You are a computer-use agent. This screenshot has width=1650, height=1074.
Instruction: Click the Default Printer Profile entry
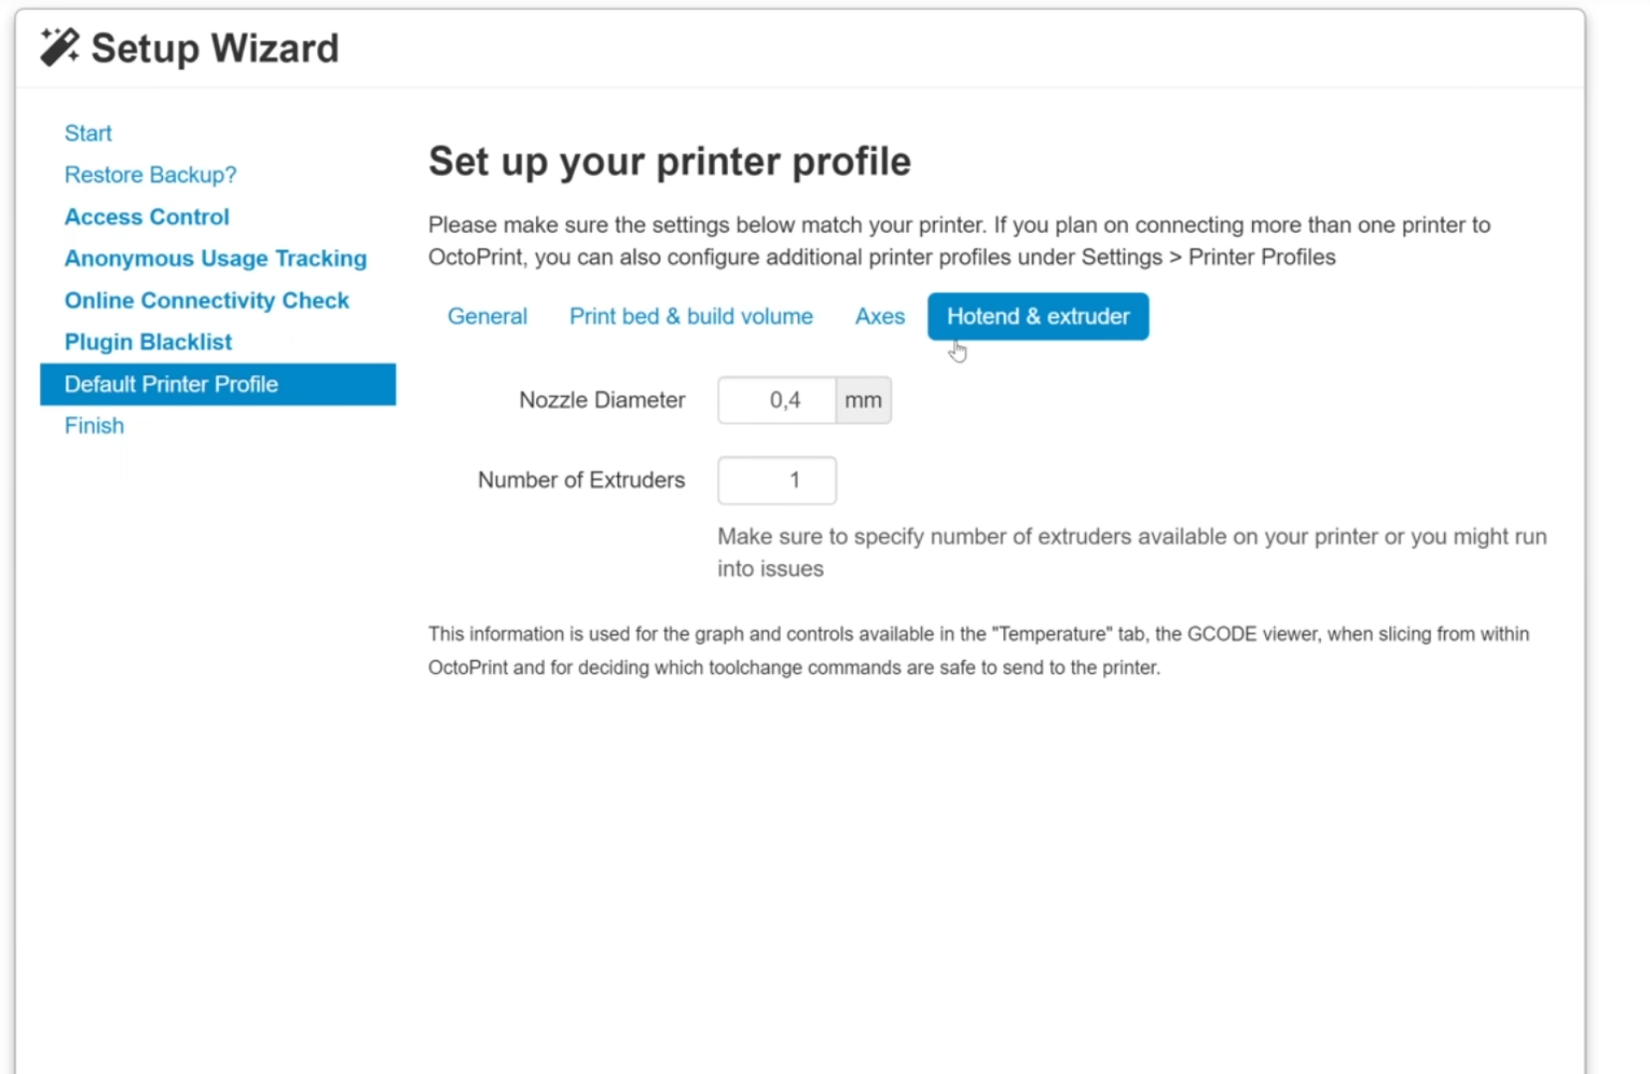(171, 384)
